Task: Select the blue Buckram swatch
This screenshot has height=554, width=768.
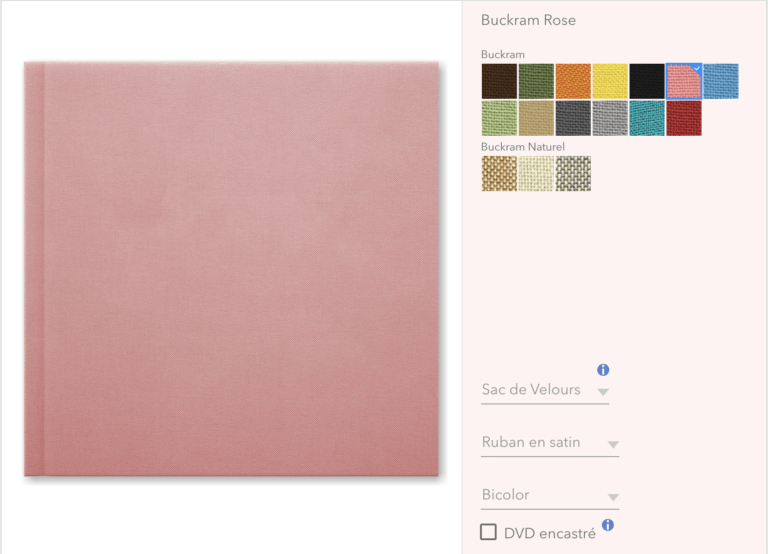Action: click(721, 81)
